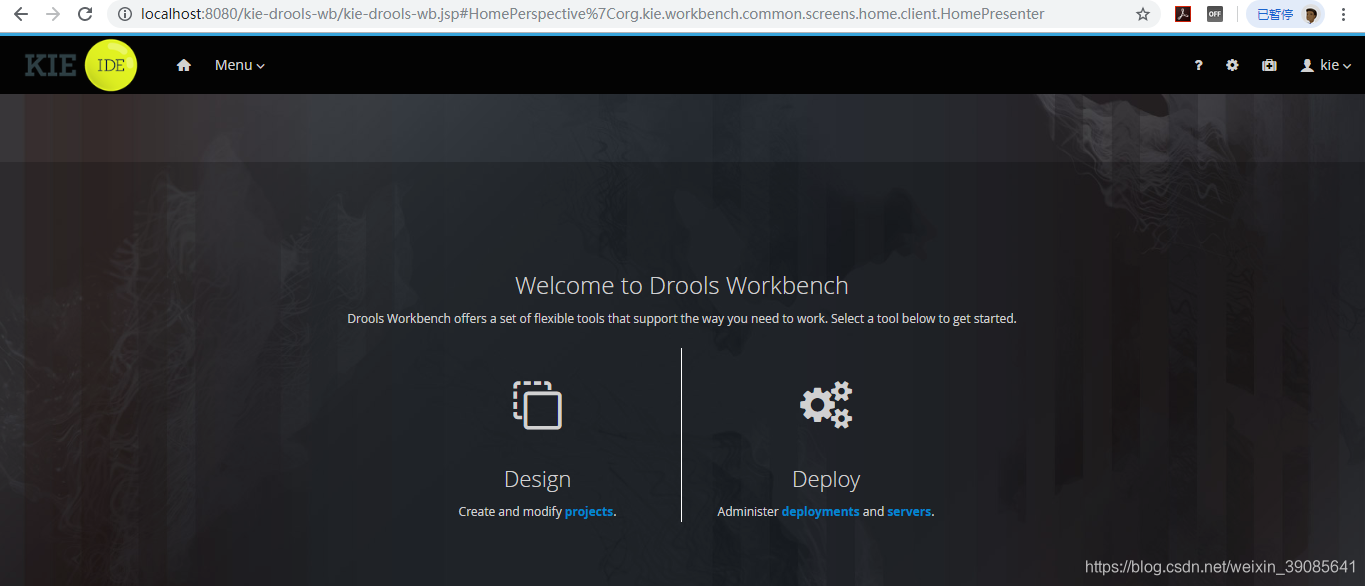Click the Design stacked squares icon
Image resolution: width=1365 pixels, height=586 pixels.
coord(538,405)
